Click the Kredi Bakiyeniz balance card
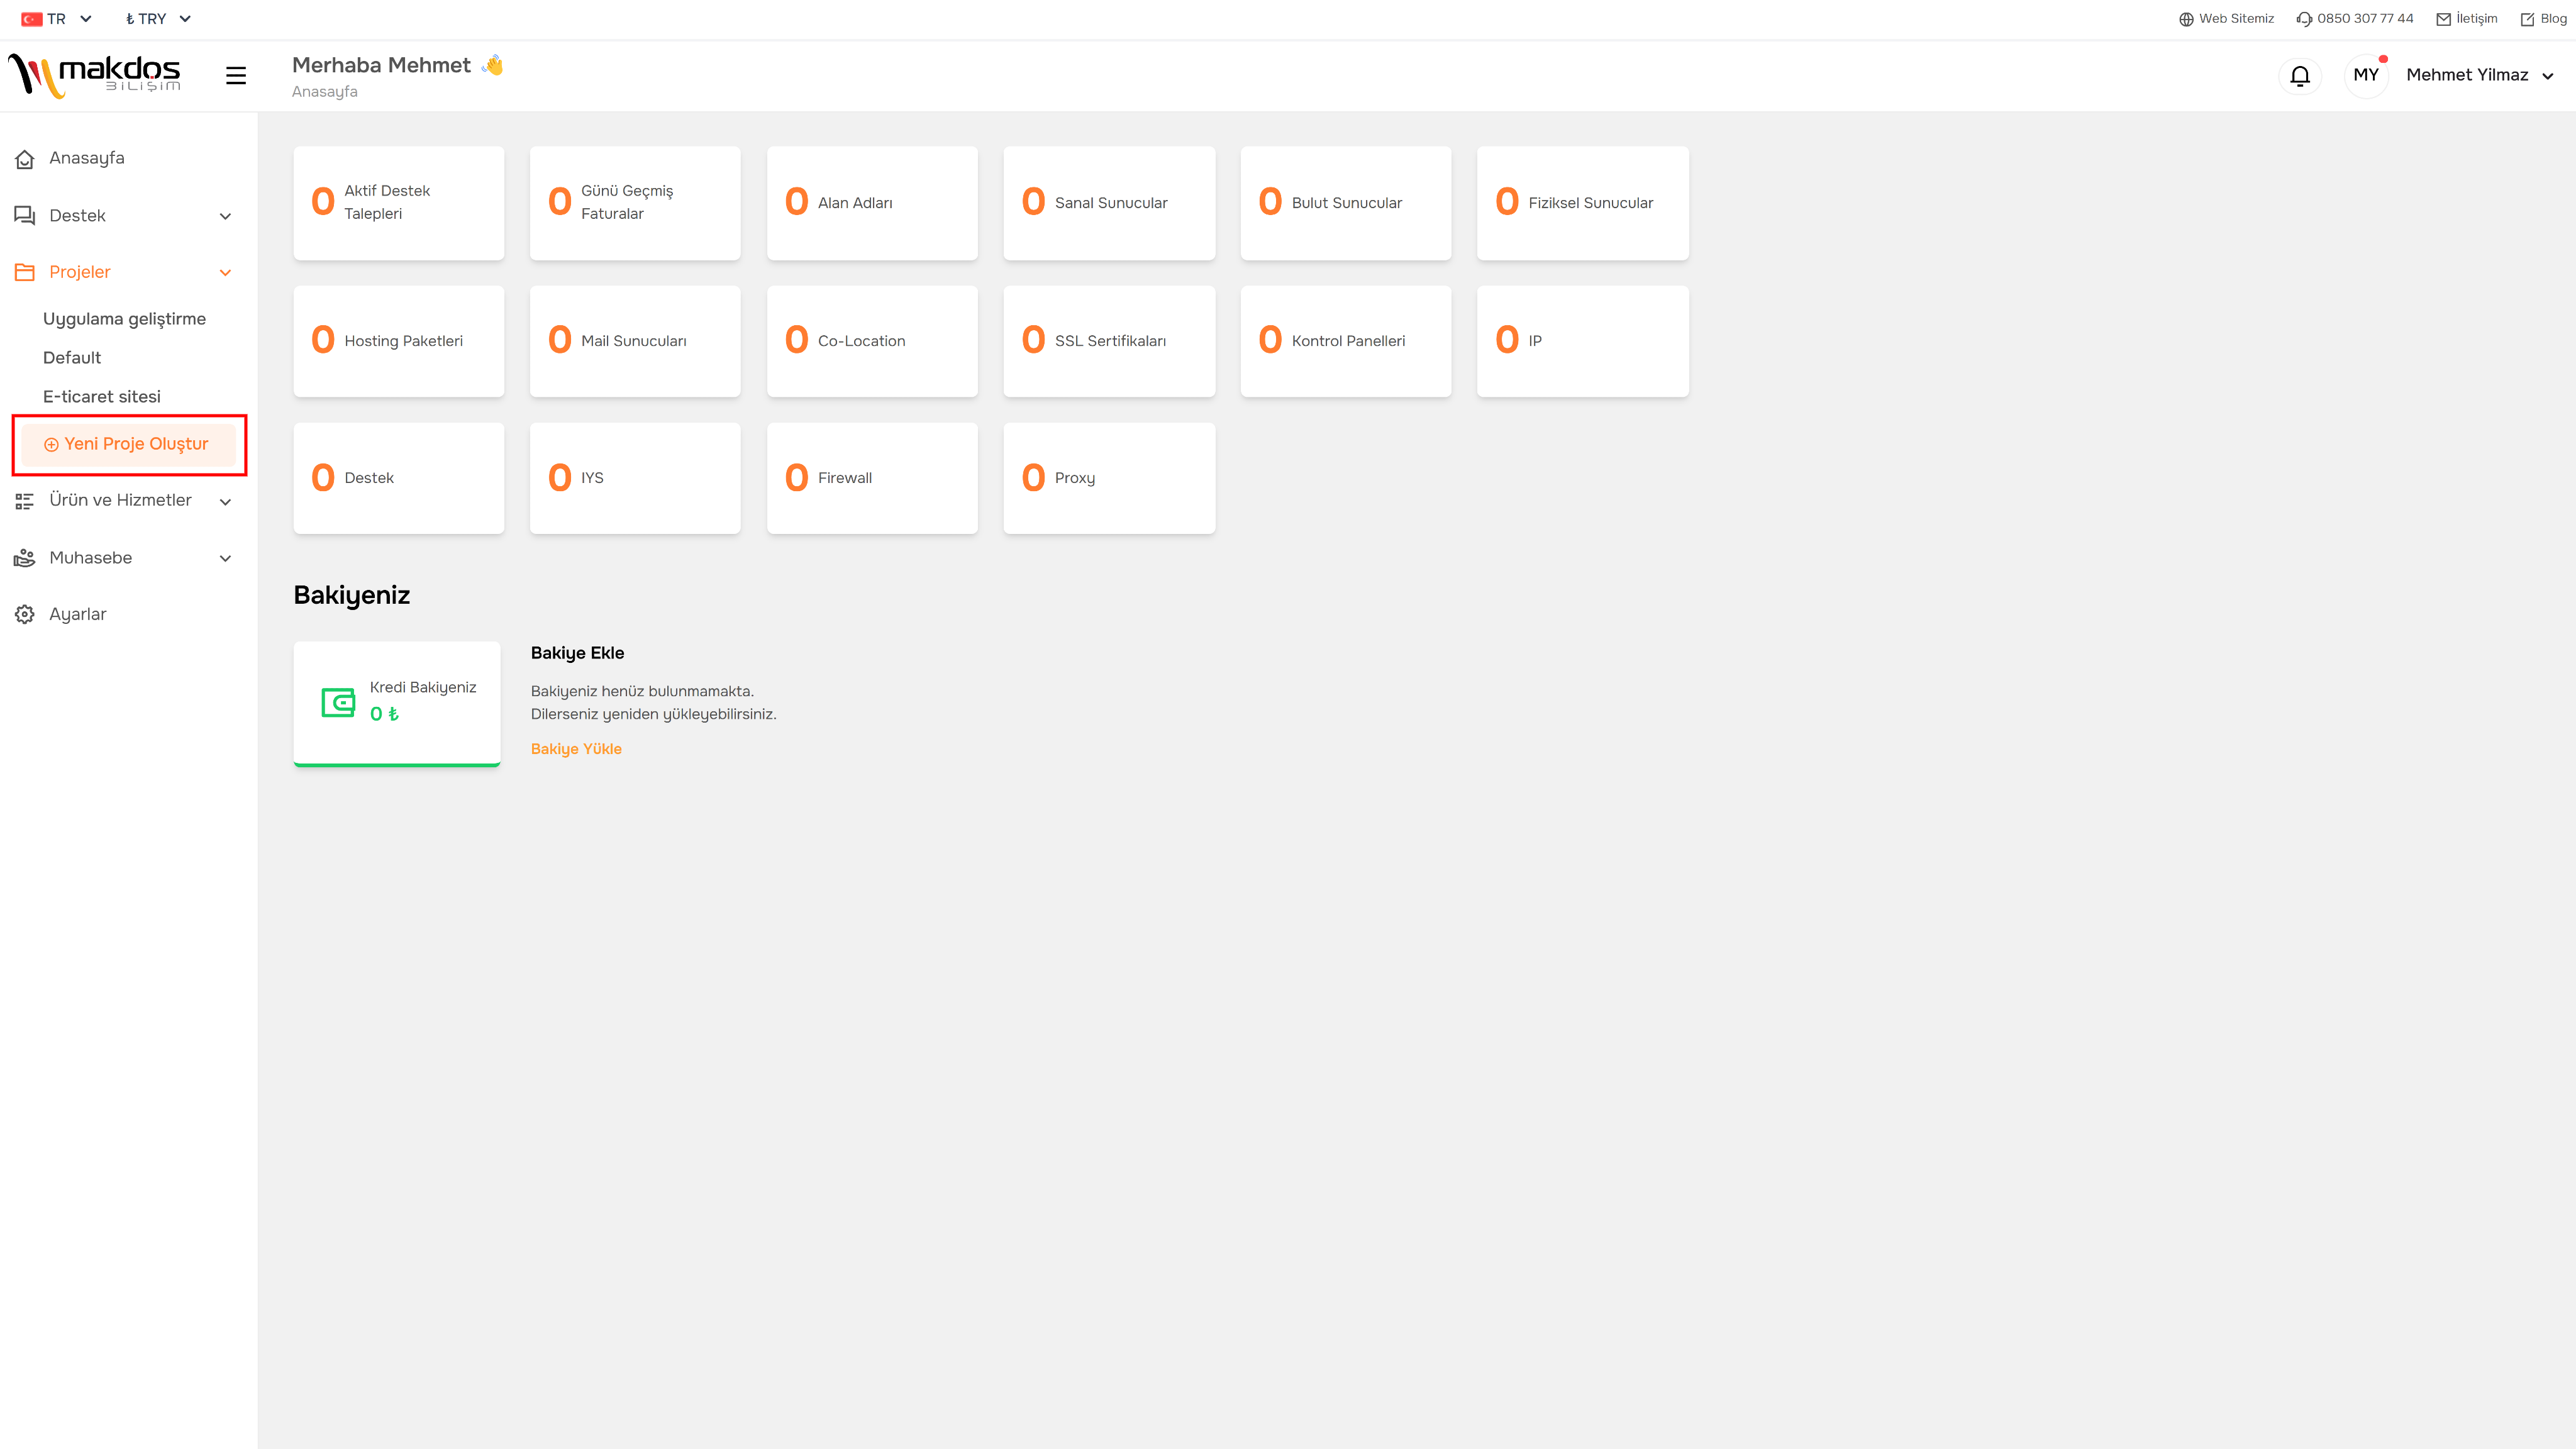Image resolution: width=2576 pixels, height=1449 pixels. pos(397,704)
